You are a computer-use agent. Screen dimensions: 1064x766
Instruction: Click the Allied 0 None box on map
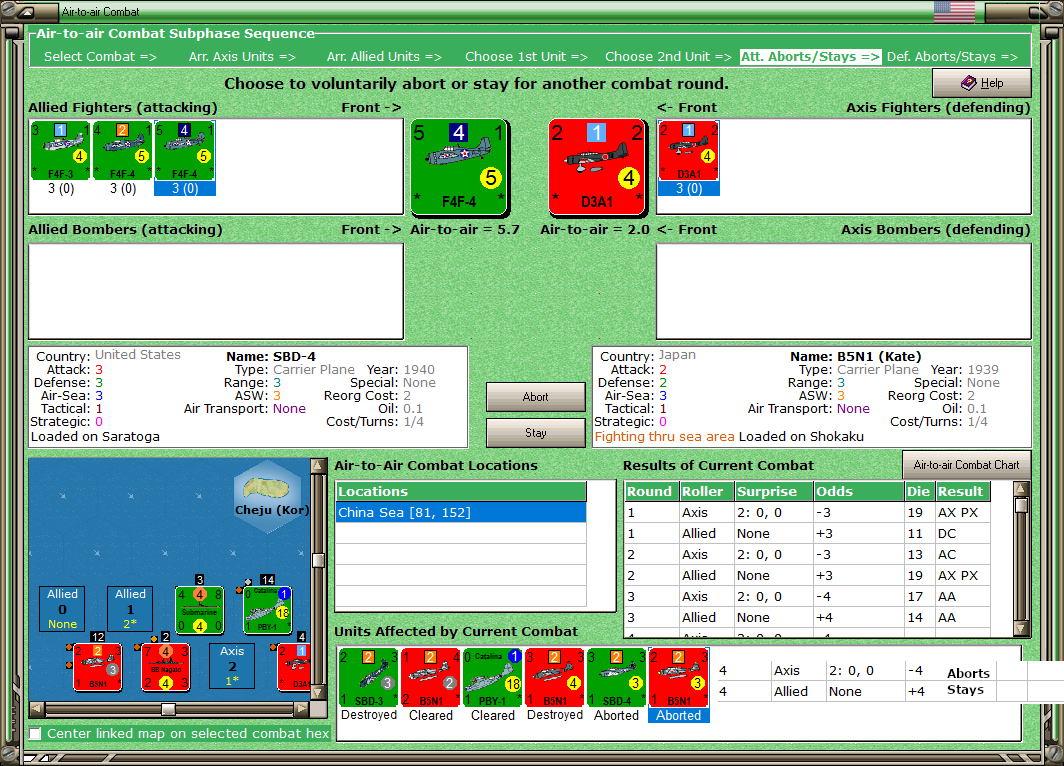[62, 609]
